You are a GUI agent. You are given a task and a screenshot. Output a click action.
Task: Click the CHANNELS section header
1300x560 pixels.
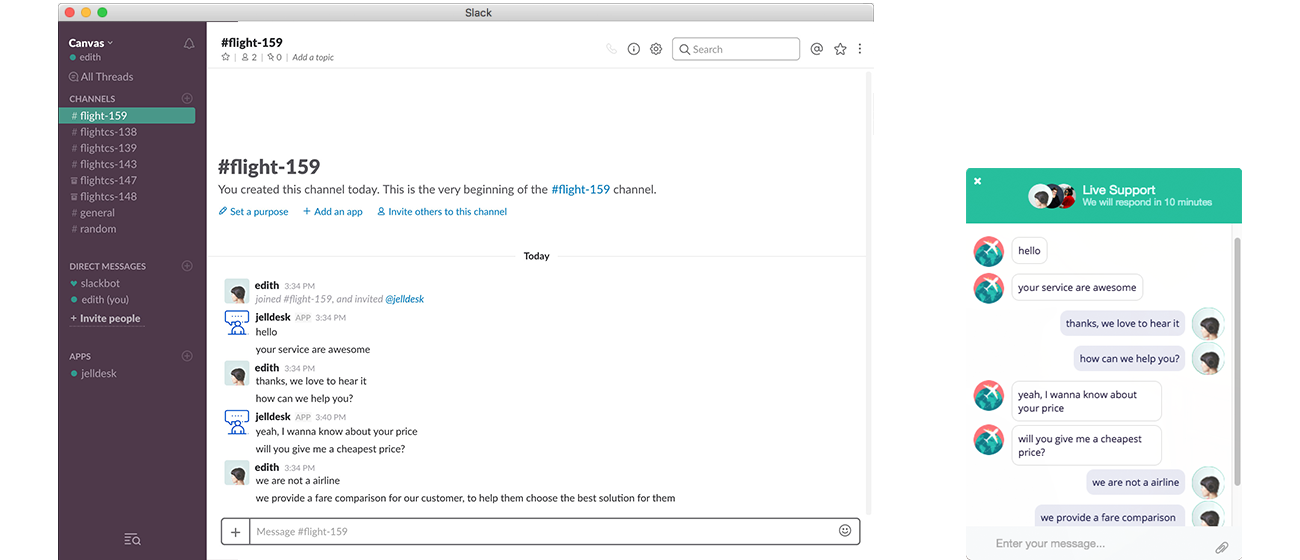click(x=92, y=99)
